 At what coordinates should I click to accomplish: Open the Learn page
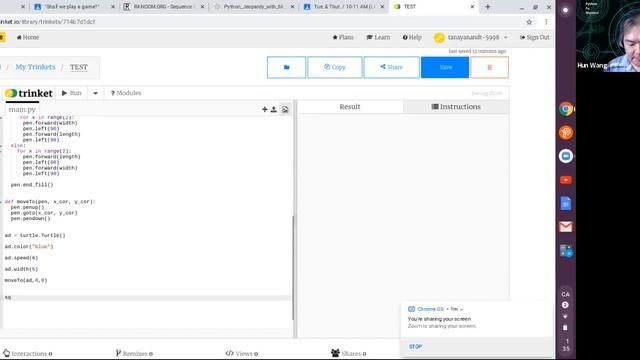coord(378,38)
